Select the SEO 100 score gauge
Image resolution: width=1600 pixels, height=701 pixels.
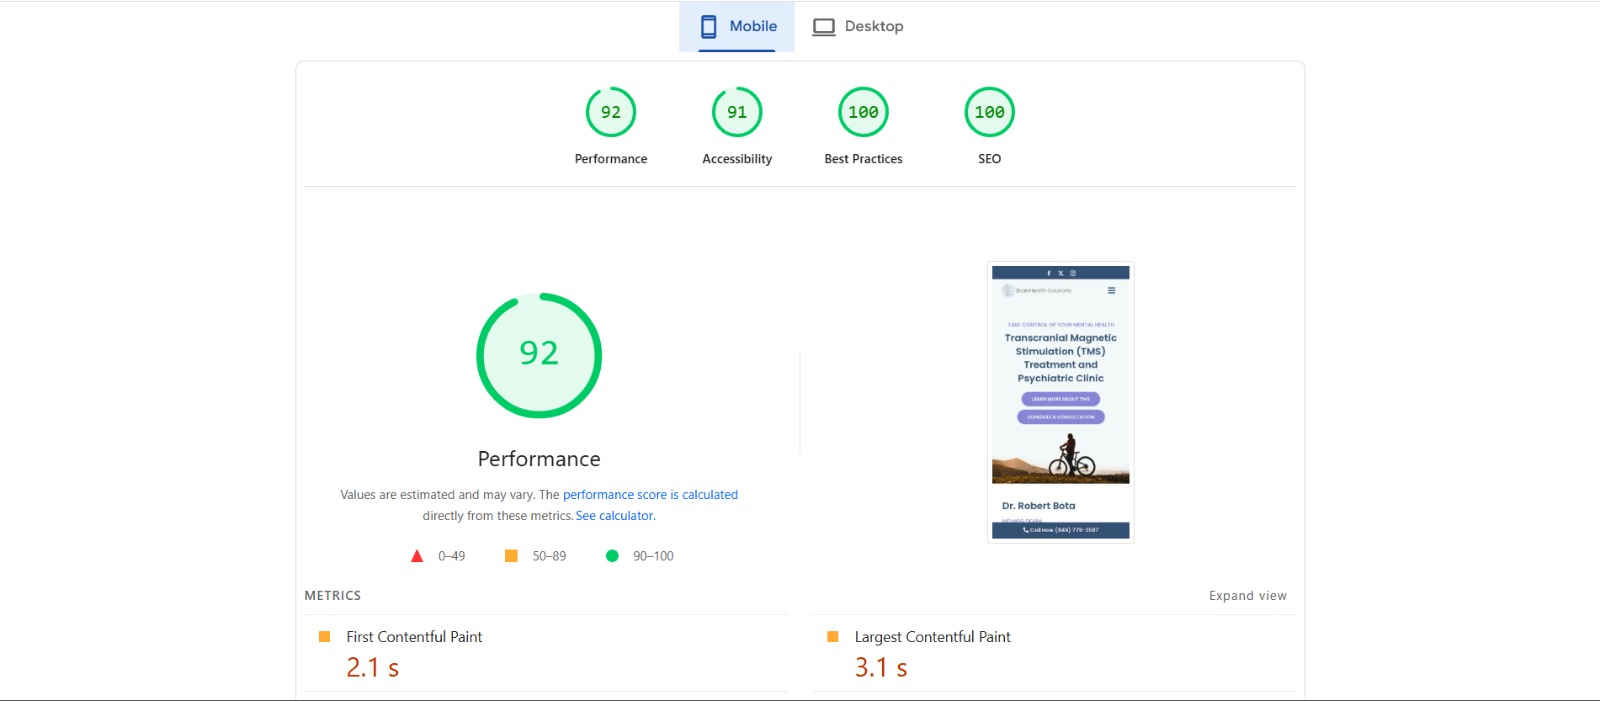point(989,113)
